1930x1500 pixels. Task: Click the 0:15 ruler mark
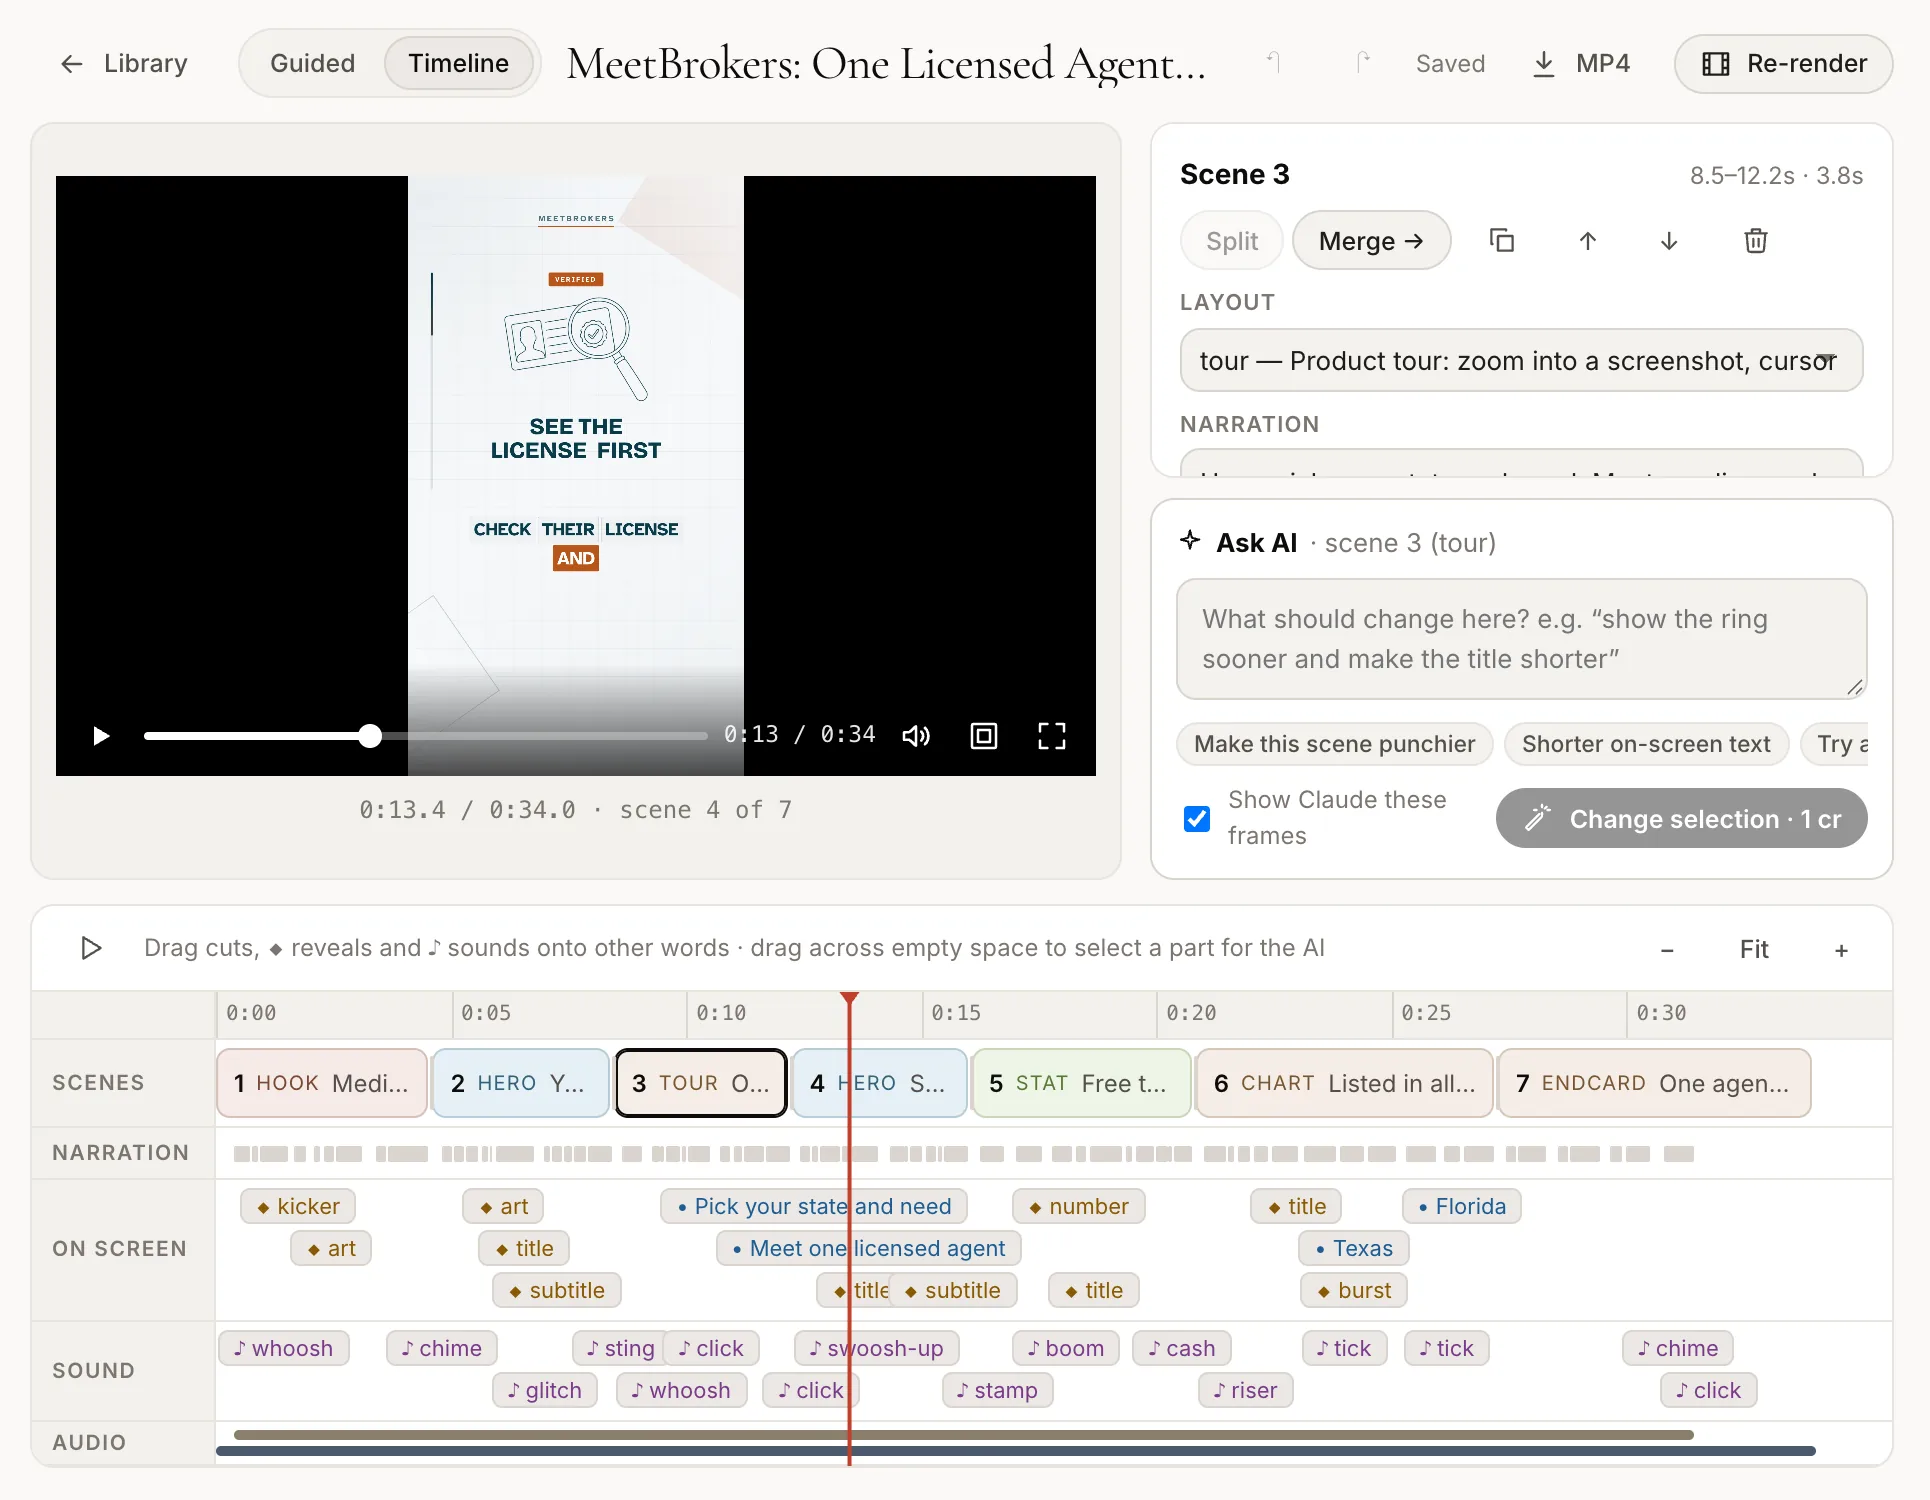tap(956, 1013)
